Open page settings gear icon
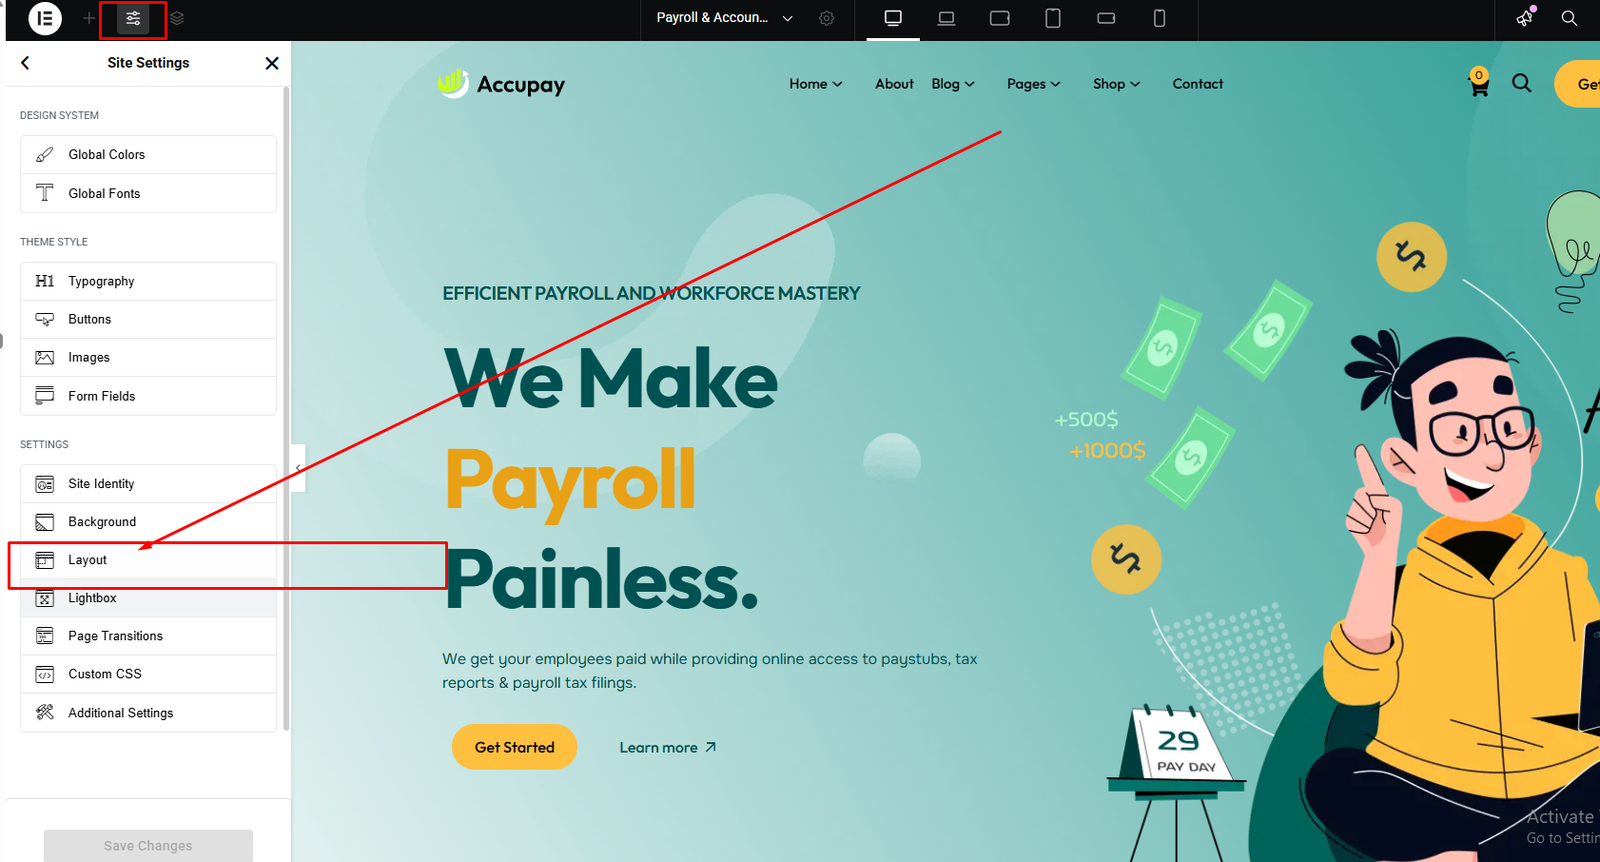 (826, 18)
